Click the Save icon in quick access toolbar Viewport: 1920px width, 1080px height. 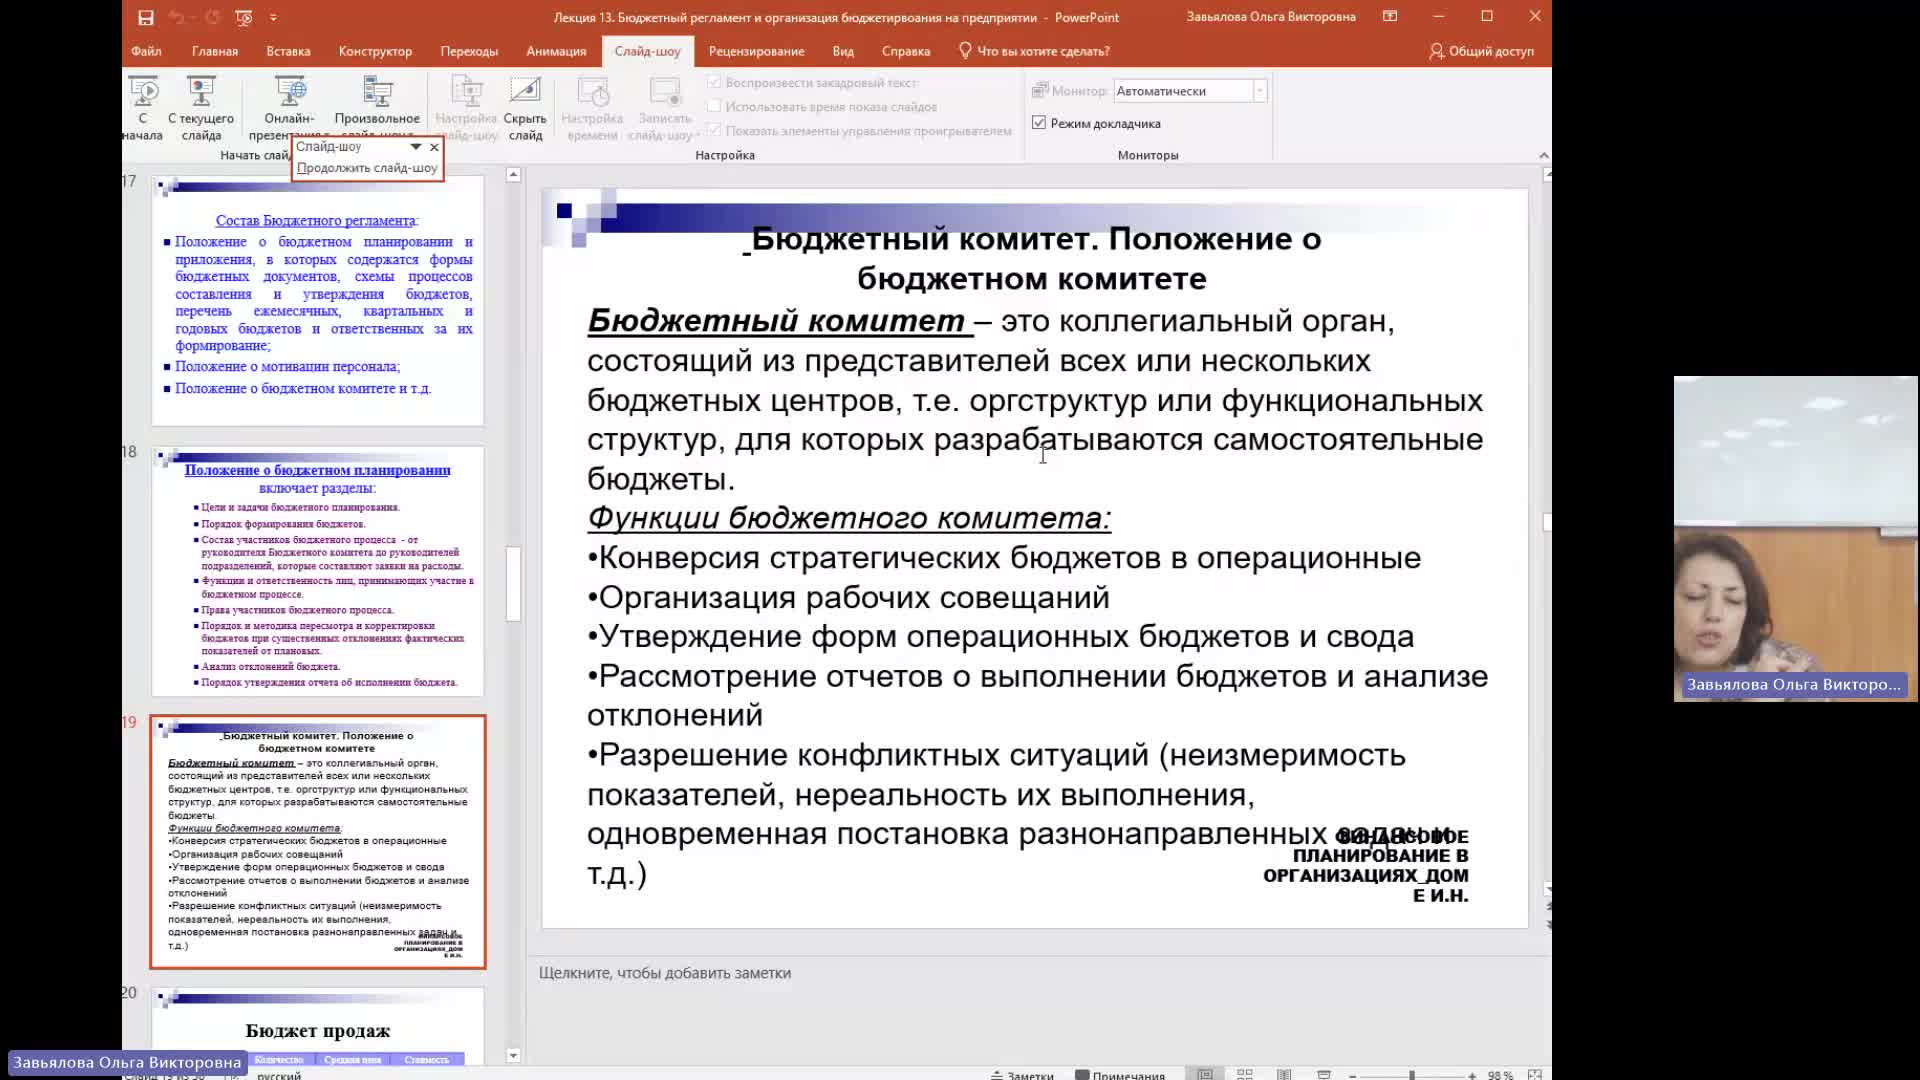click(x=146, y=17)
